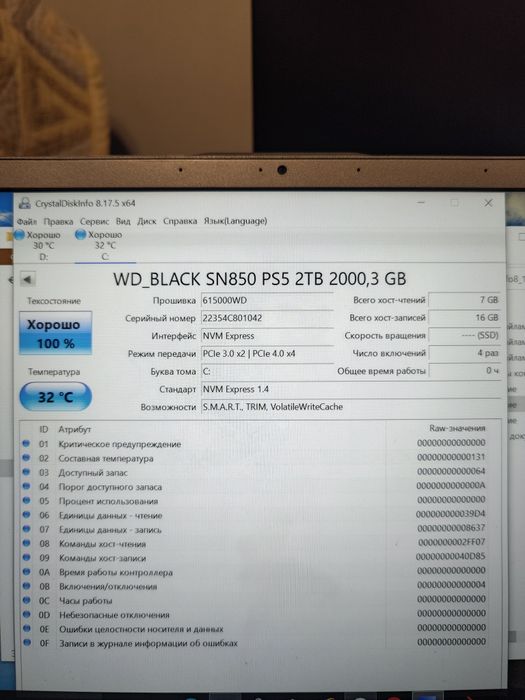Click the rotation speed value (SSD)
Screen dimensions: 525x700
pyautogui.click(x=464, y=335)
